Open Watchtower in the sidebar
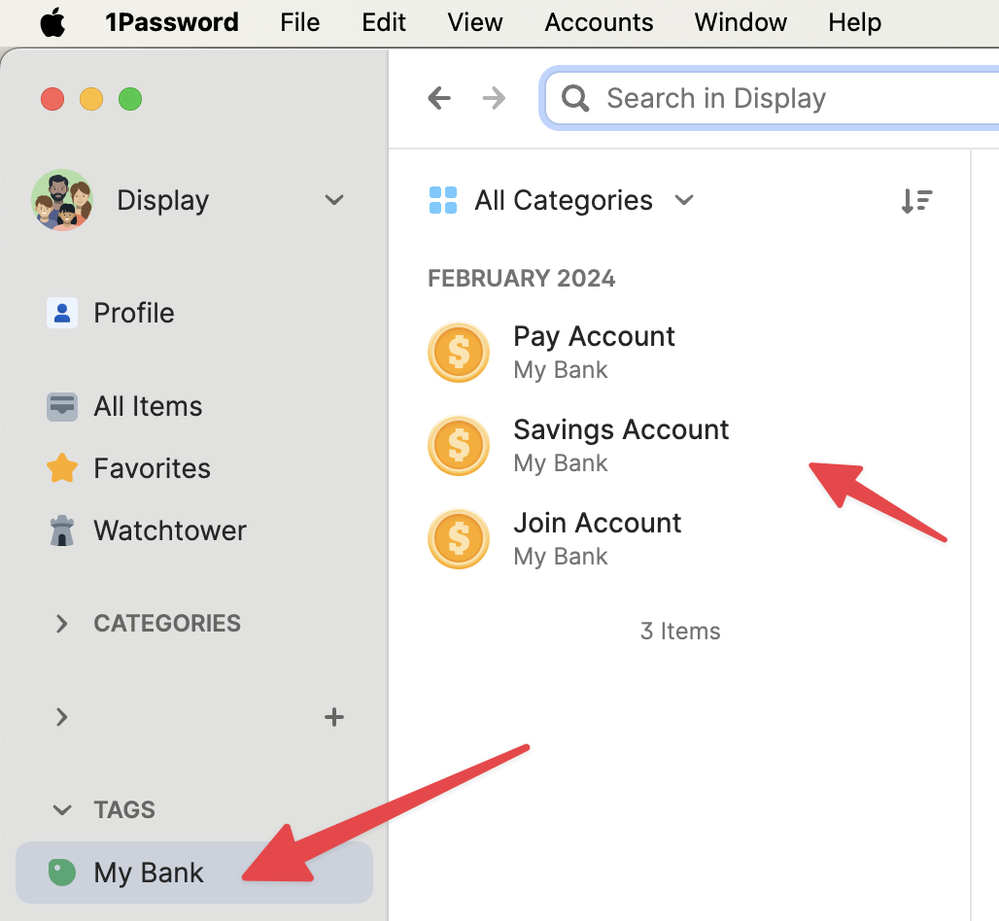Screen dimensions: 999x921 (x=194, y=531)
